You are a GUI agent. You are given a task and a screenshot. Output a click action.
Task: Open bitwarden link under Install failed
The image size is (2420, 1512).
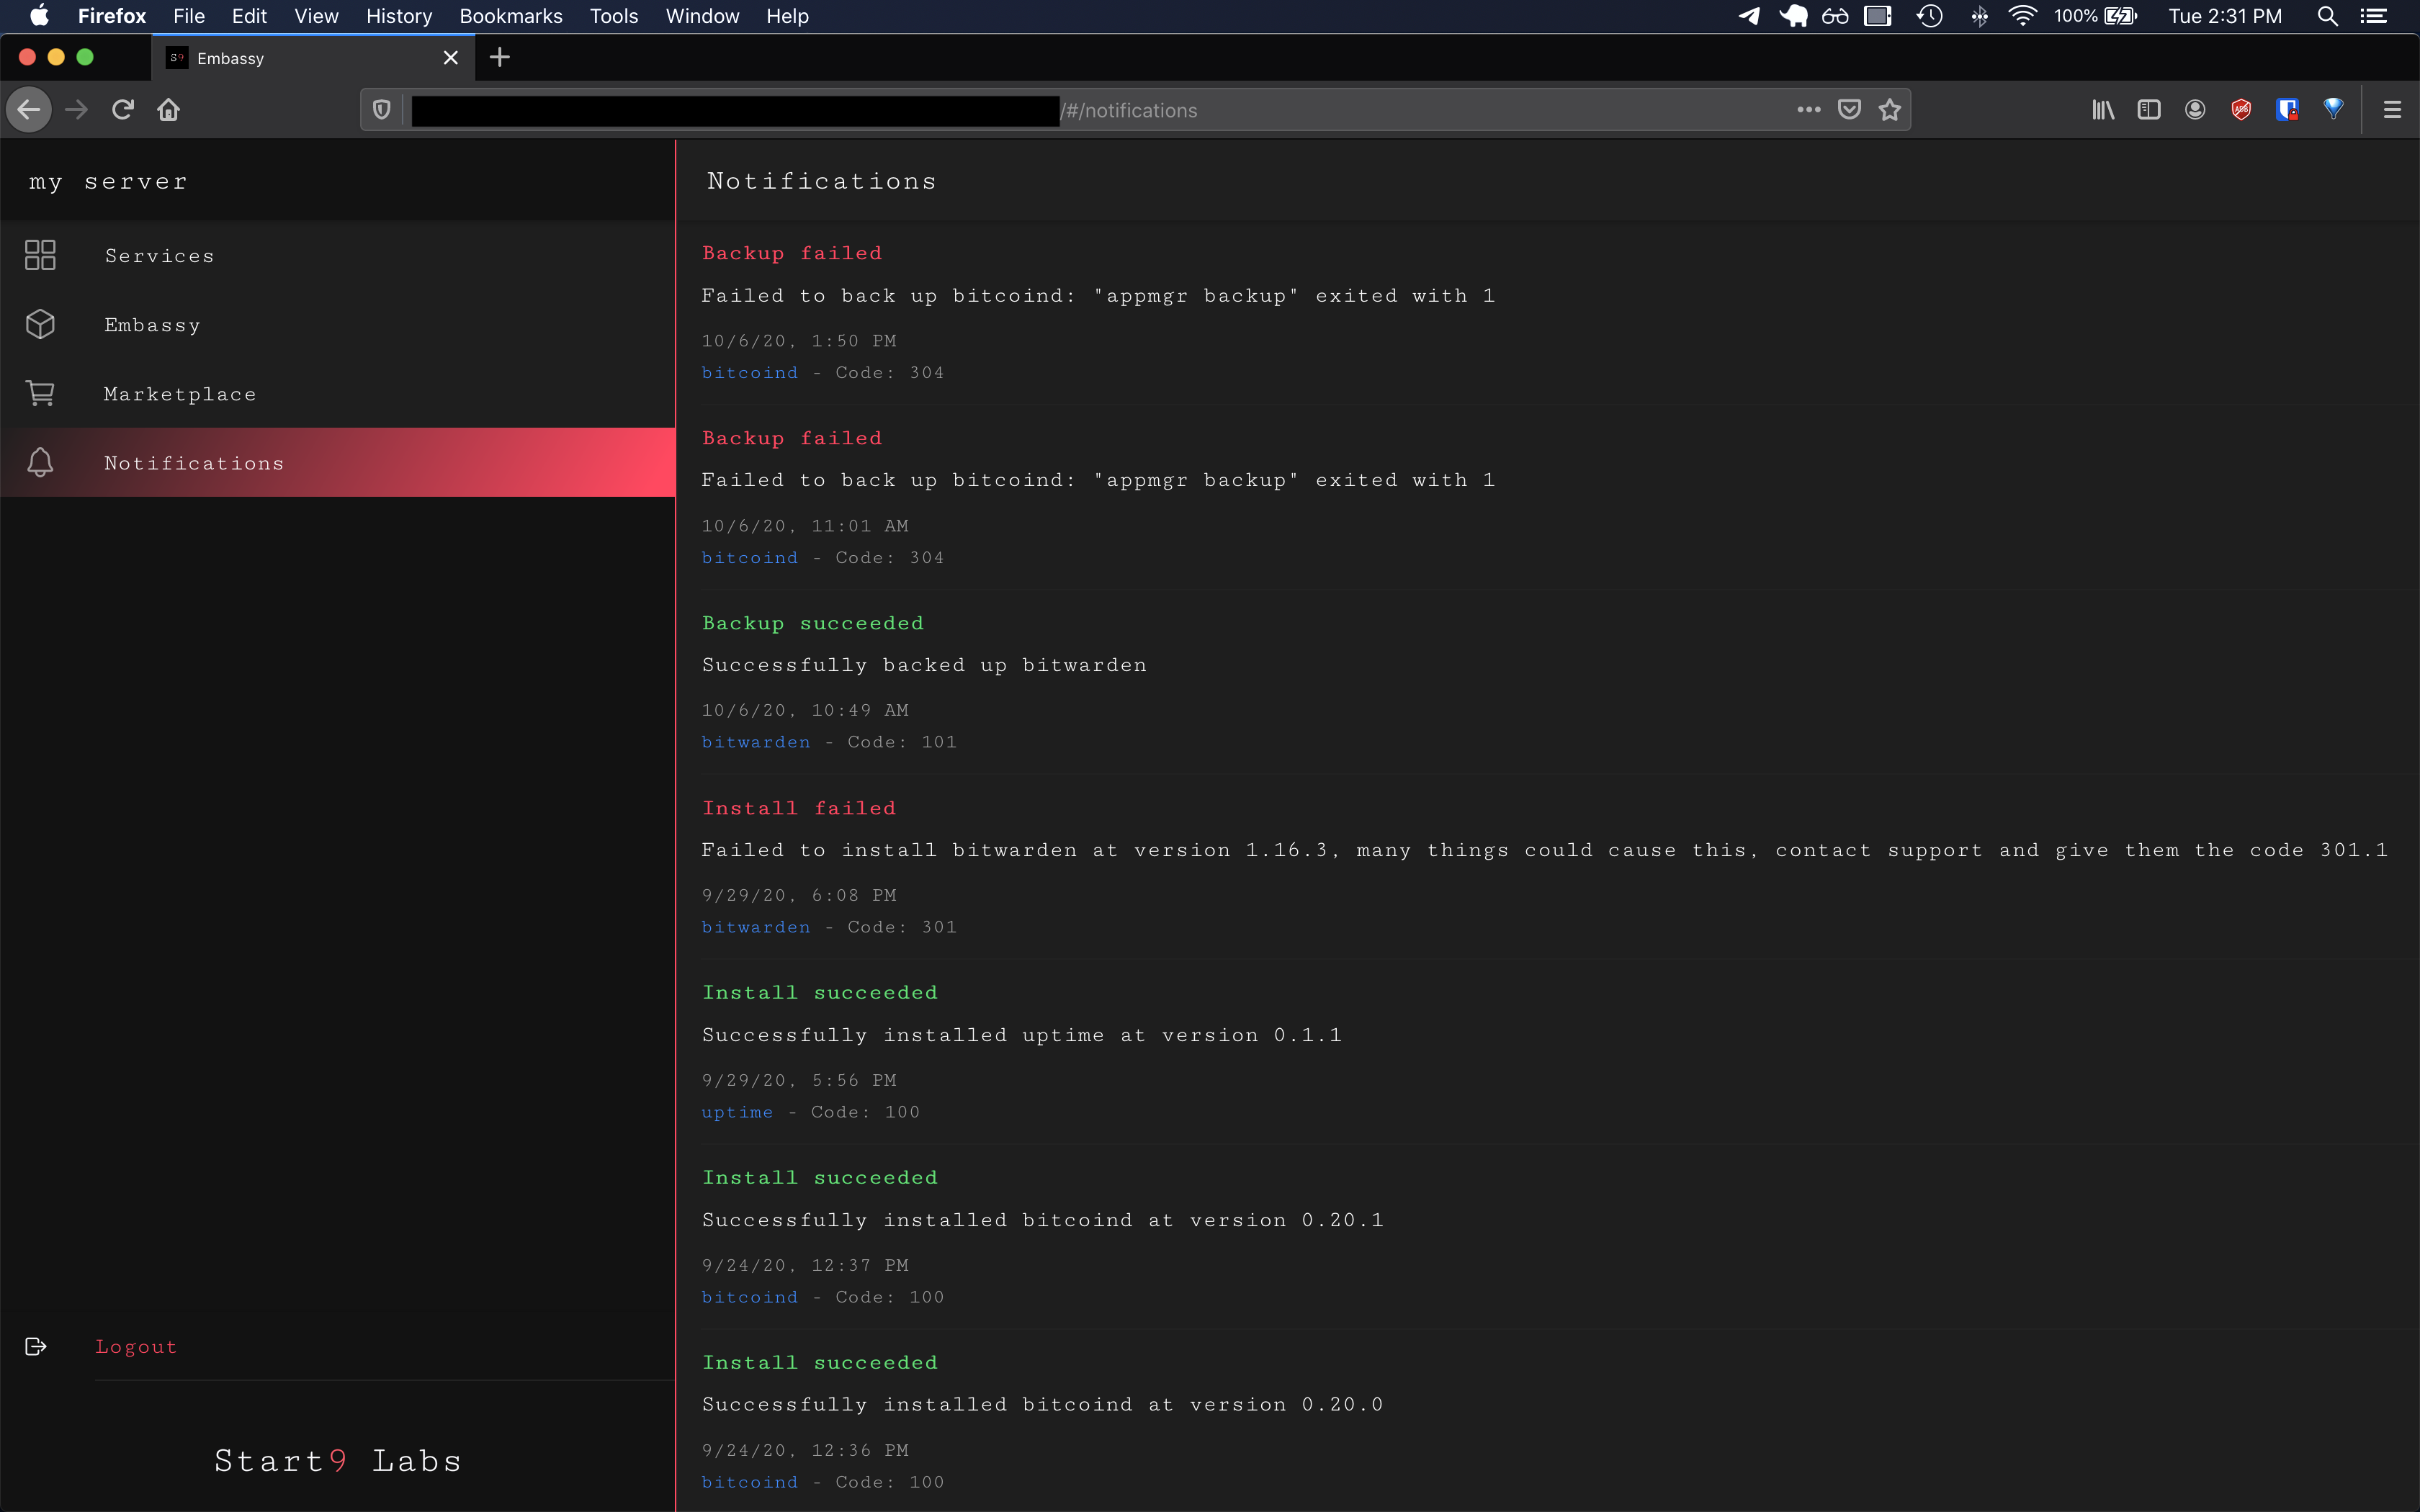756,927
